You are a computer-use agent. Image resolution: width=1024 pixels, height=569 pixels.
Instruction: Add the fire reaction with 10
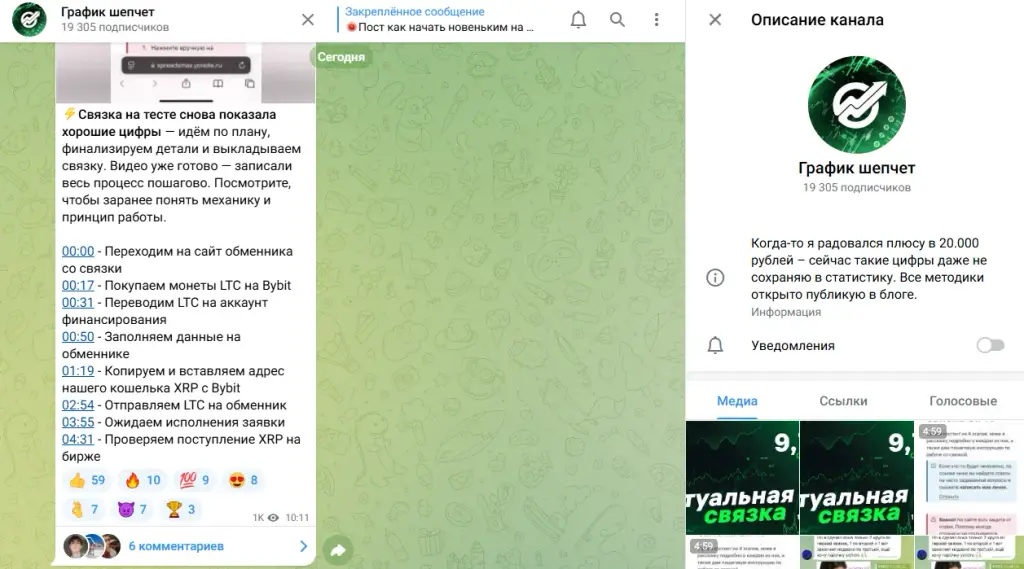[x=142, y=480]
